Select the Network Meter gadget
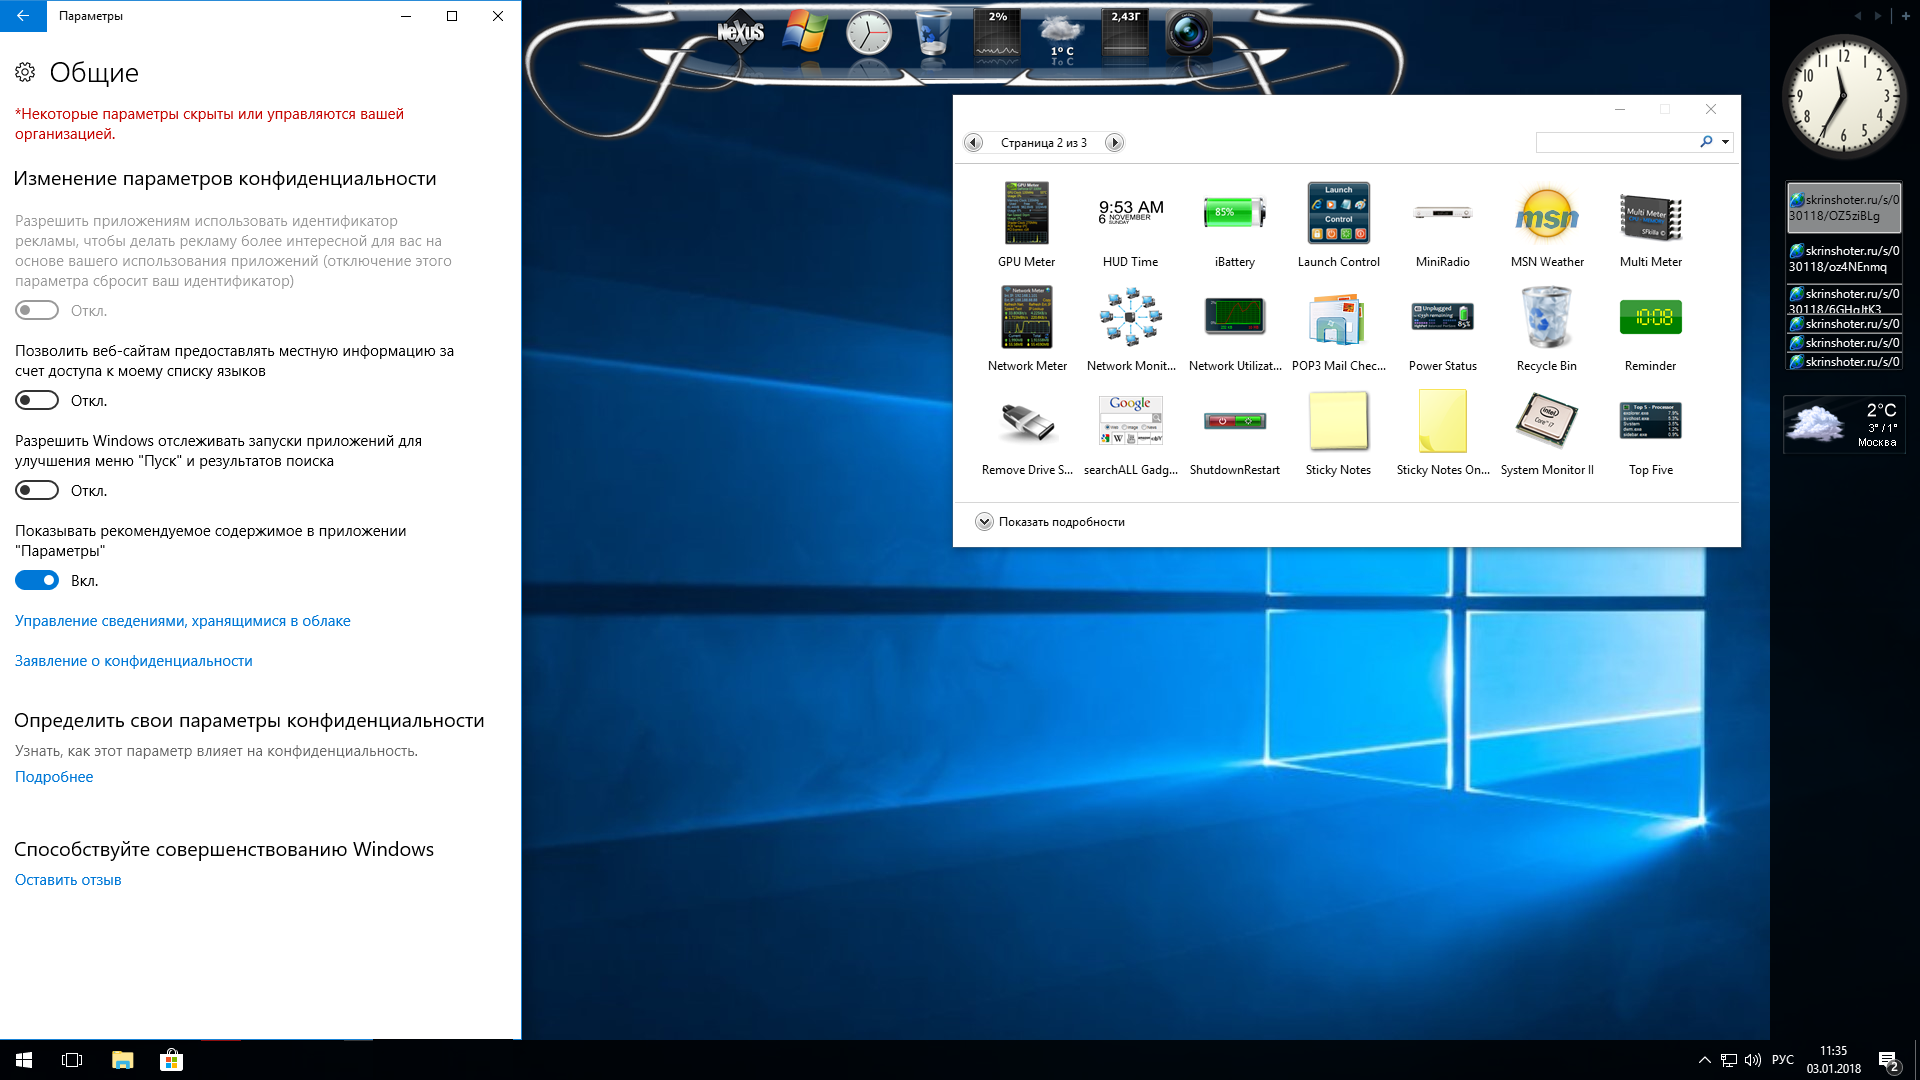Screen dimensions: 1920x1080 pyautogui.click(x=1026, y=318)
